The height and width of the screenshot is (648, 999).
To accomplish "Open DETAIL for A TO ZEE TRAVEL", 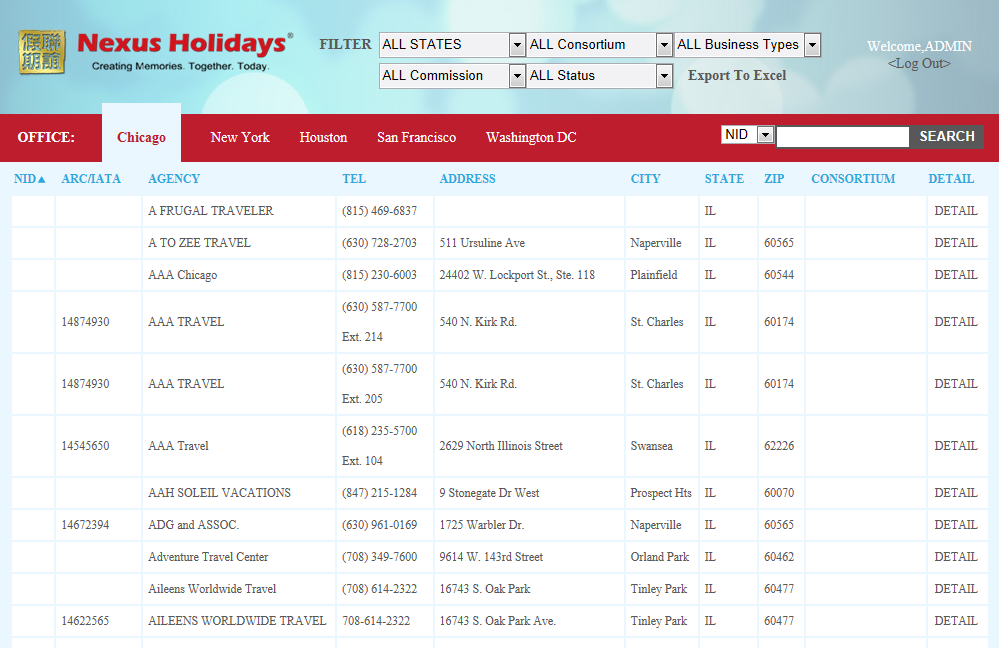I will pyautogui.click(x=956, y=243).
